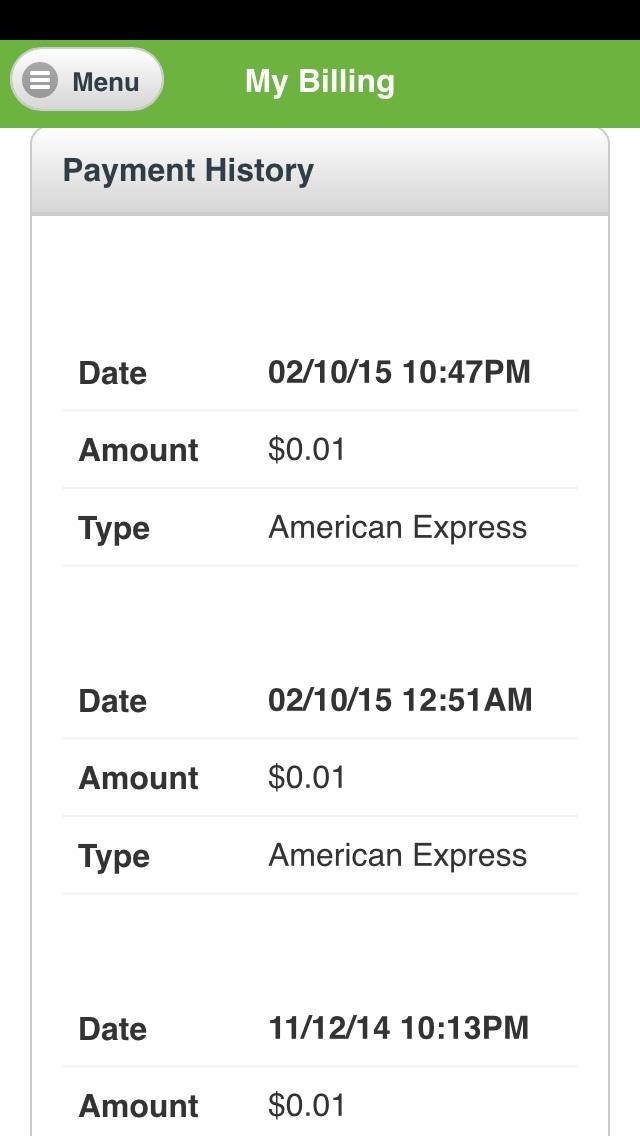Image resolution: width=640 pixels, height=1136 pixels.
Task: Click Date label beside 02/10/15 10:47PM
Action: (x=113, y=373)
